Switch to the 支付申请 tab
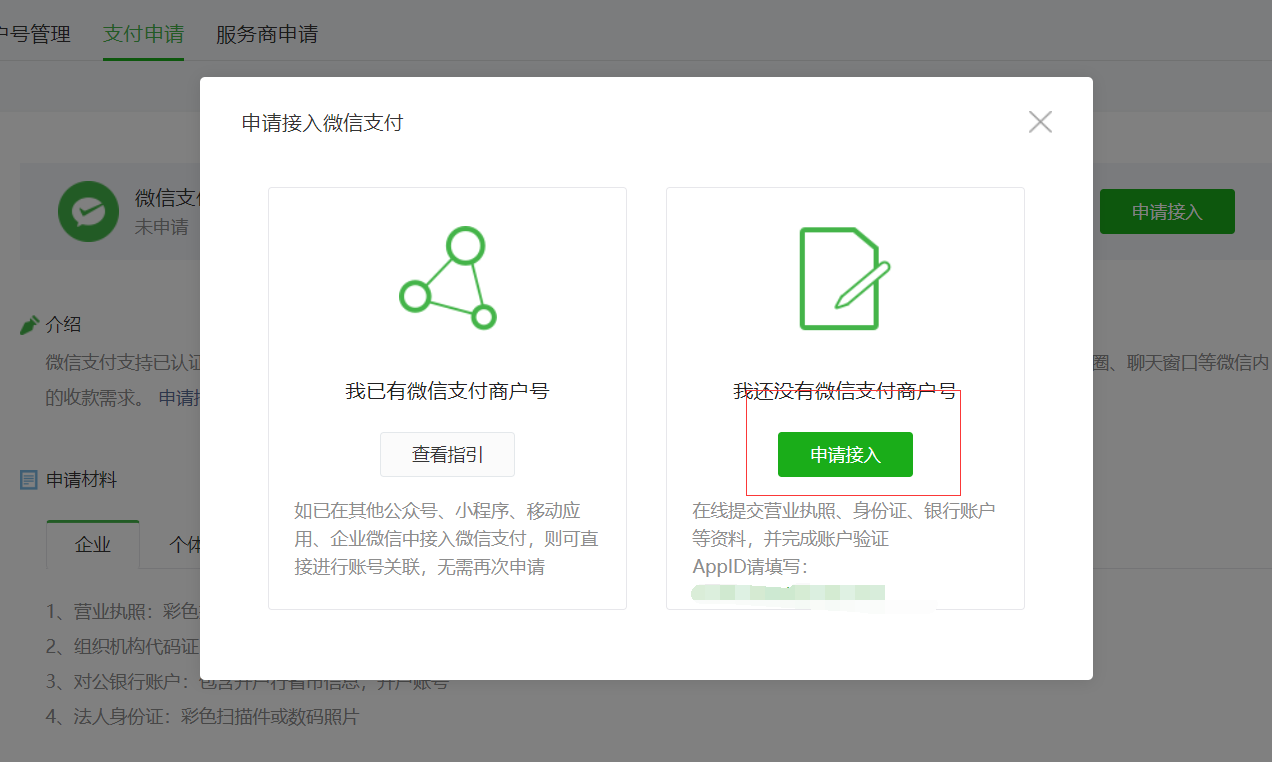This screenshot has height=762, width=1272. click(143, 34)
